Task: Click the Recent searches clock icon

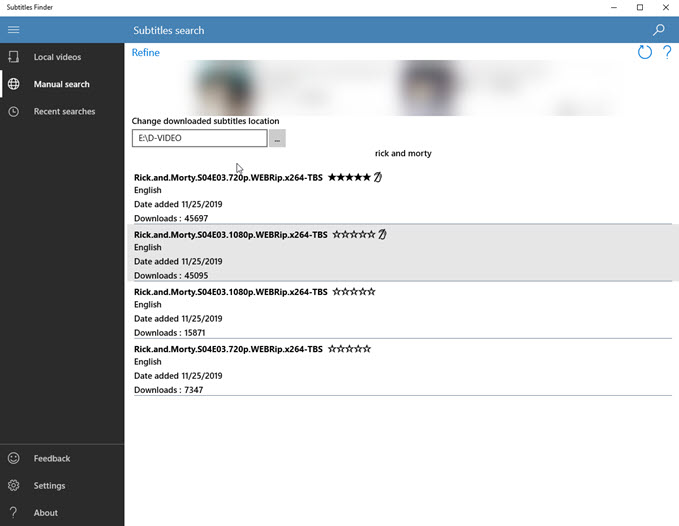Action: (x=13, y=111)
